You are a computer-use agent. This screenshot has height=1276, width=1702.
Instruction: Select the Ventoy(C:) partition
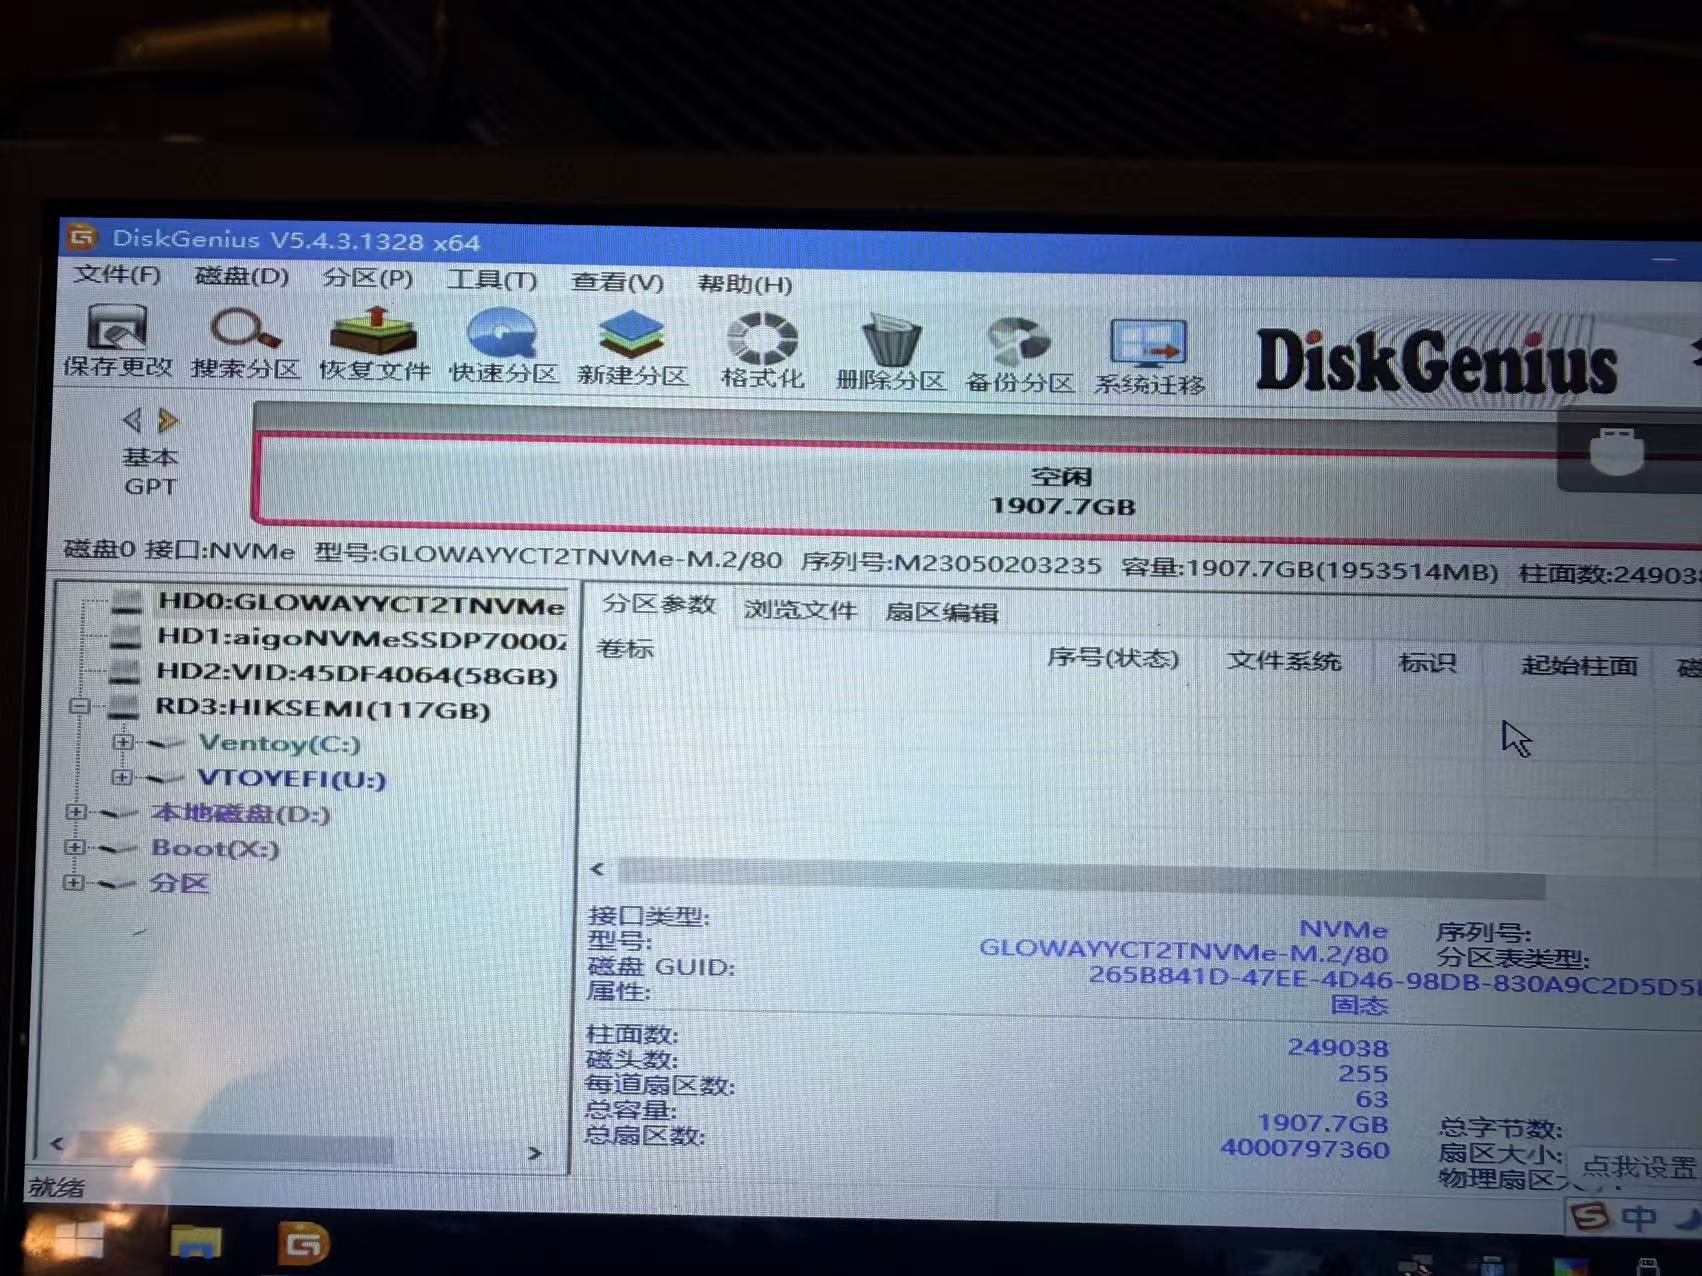coord(279,743)
